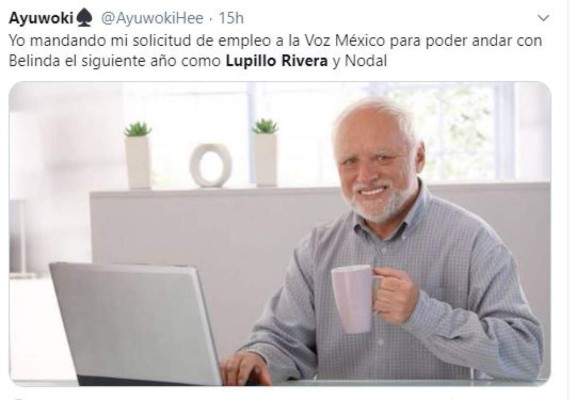This screenshot has height=400, width=576.
Task: Click the Voz México phrase
Action: click(x=345, y=40)
